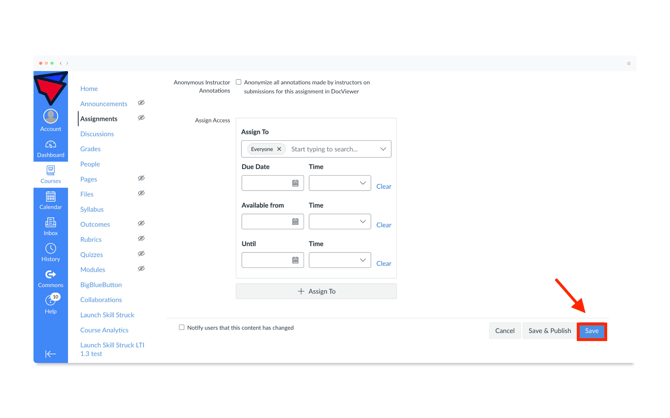Image resolution: width=670 pixels, height=418 pixels.
Task: Open Announcements in course menu
Action: [103, 104]
